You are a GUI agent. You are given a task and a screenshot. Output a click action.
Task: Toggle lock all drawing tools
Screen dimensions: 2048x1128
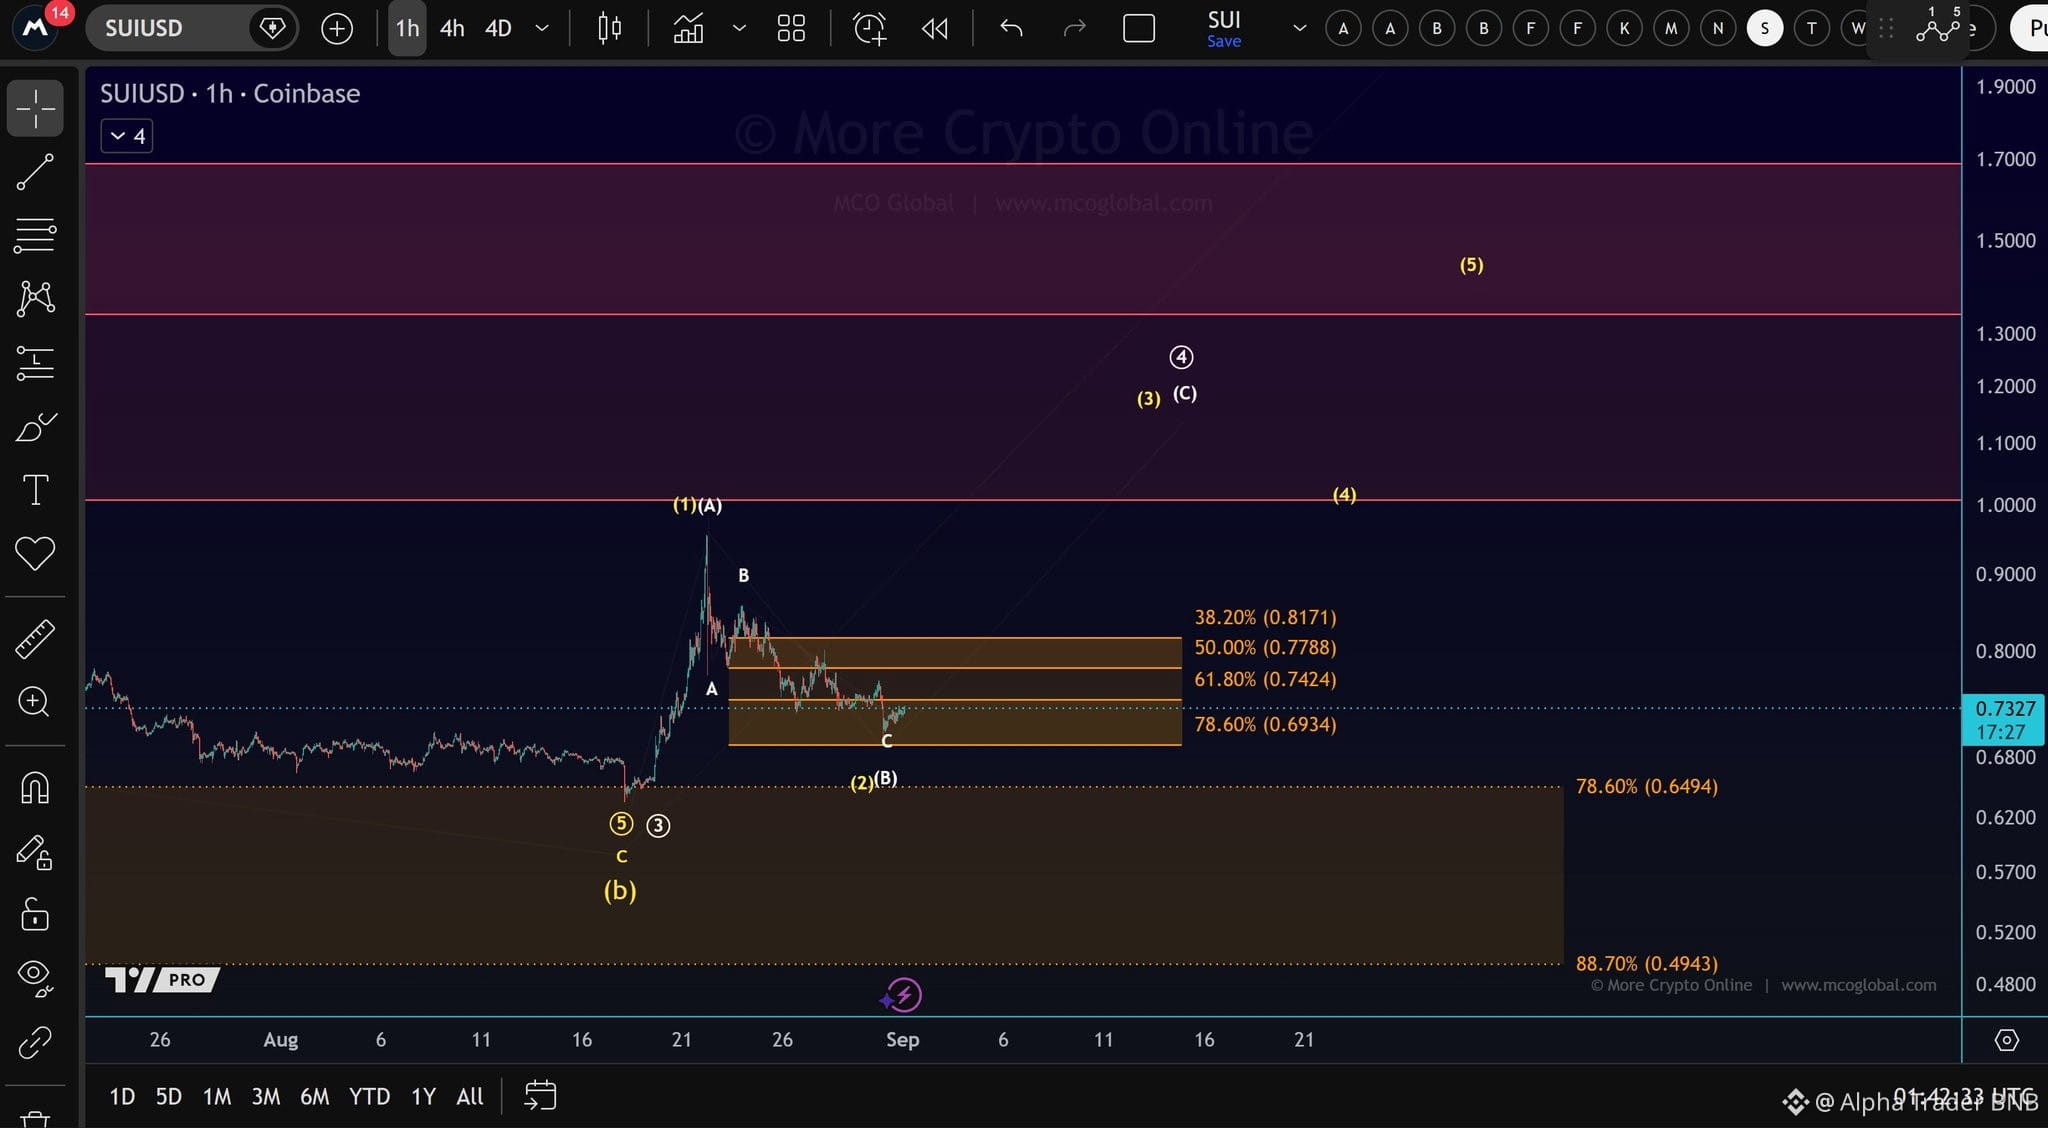click(35, 913)
